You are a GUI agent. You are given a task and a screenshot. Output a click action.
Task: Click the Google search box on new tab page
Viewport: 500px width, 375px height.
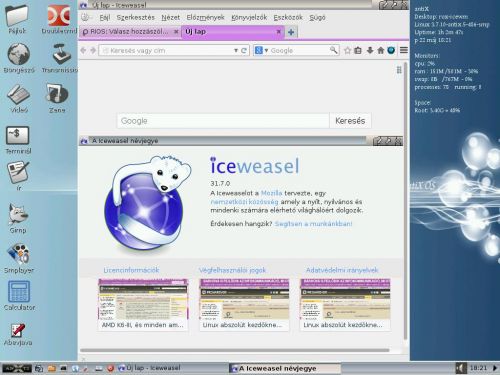(223, 121)
